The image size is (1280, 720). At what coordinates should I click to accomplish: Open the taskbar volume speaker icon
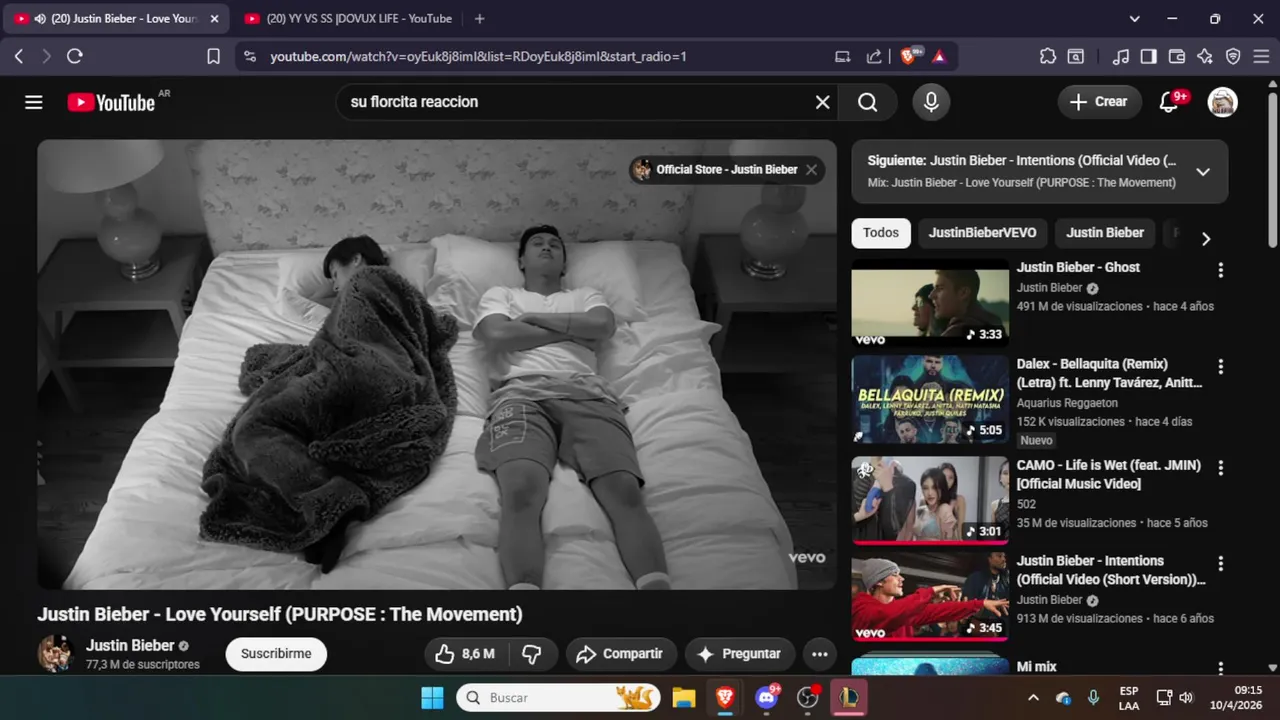[x=1186, y=697]
